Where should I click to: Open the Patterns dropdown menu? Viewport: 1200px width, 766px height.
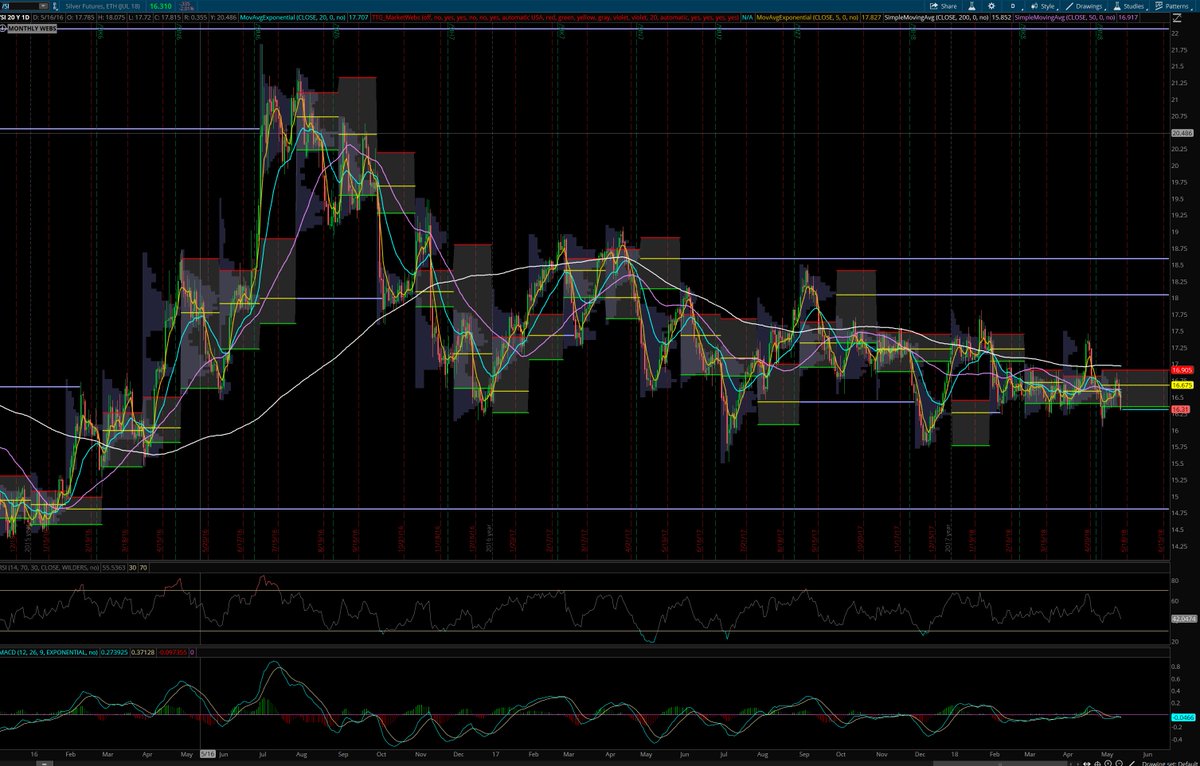(1172, 6)
